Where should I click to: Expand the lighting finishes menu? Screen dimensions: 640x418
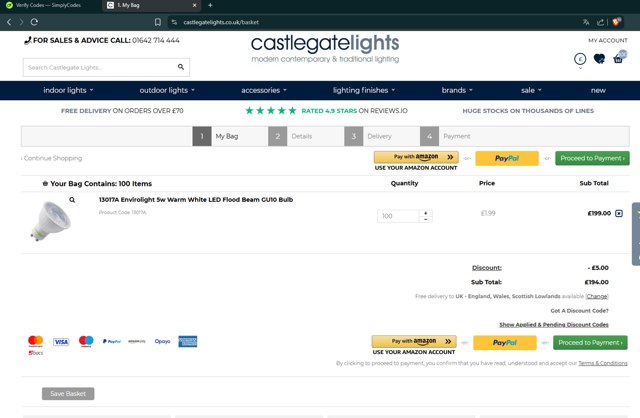(364, 90)
